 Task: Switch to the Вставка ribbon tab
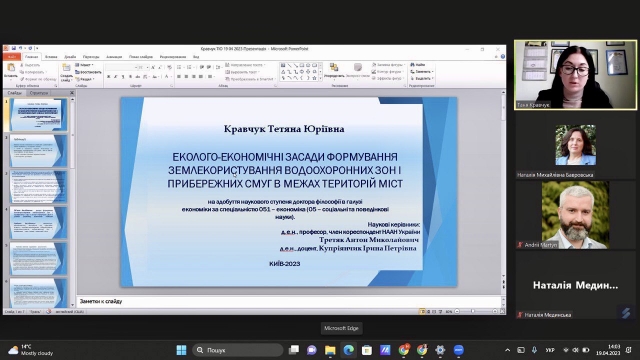click(51, 57)
